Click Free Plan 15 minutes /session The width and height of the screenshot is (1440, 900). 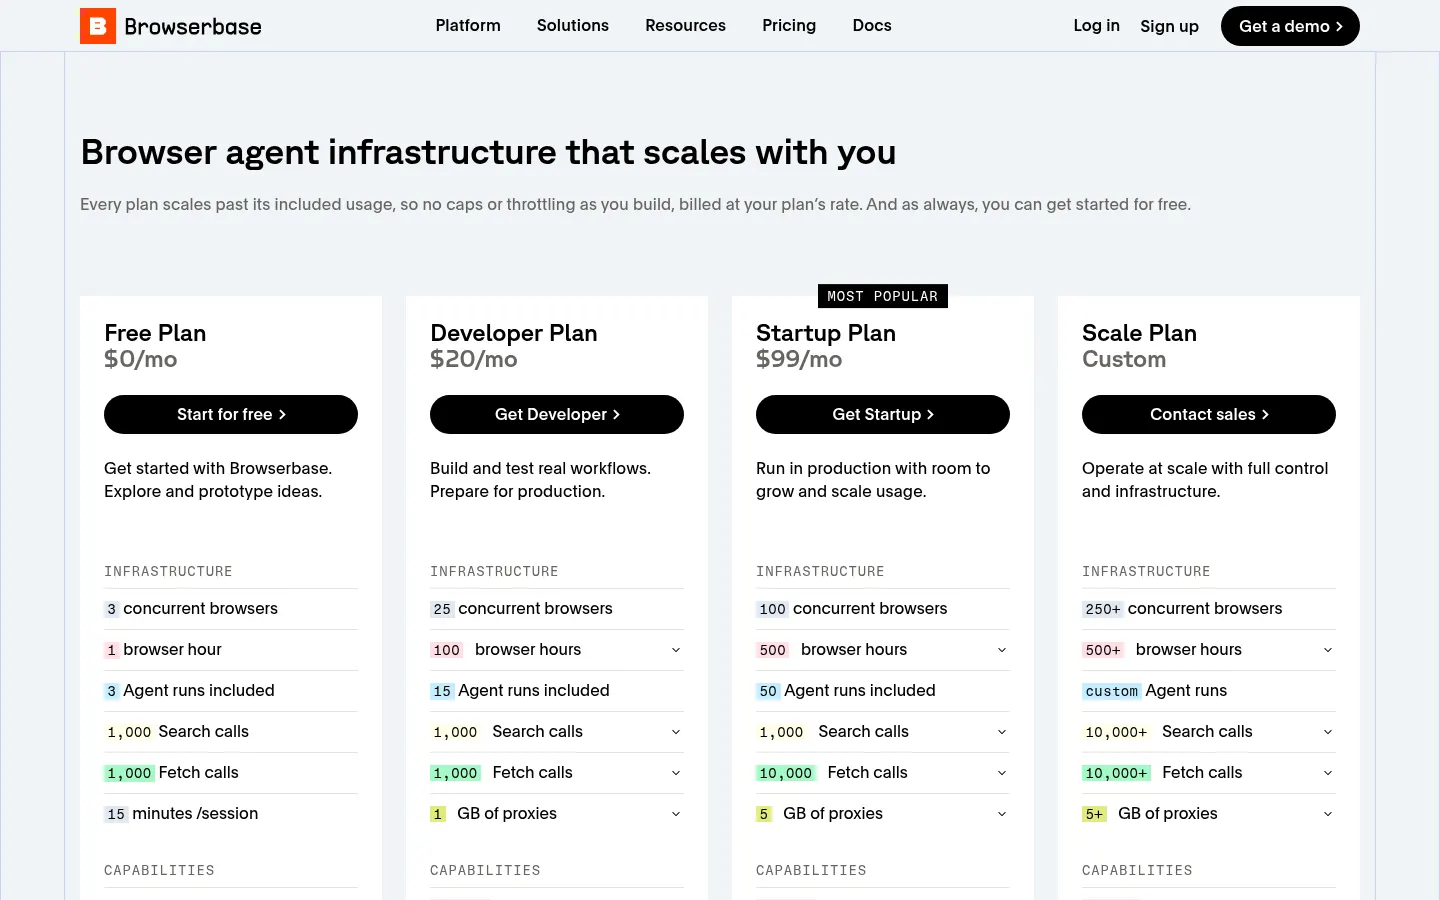click(181, 814)
